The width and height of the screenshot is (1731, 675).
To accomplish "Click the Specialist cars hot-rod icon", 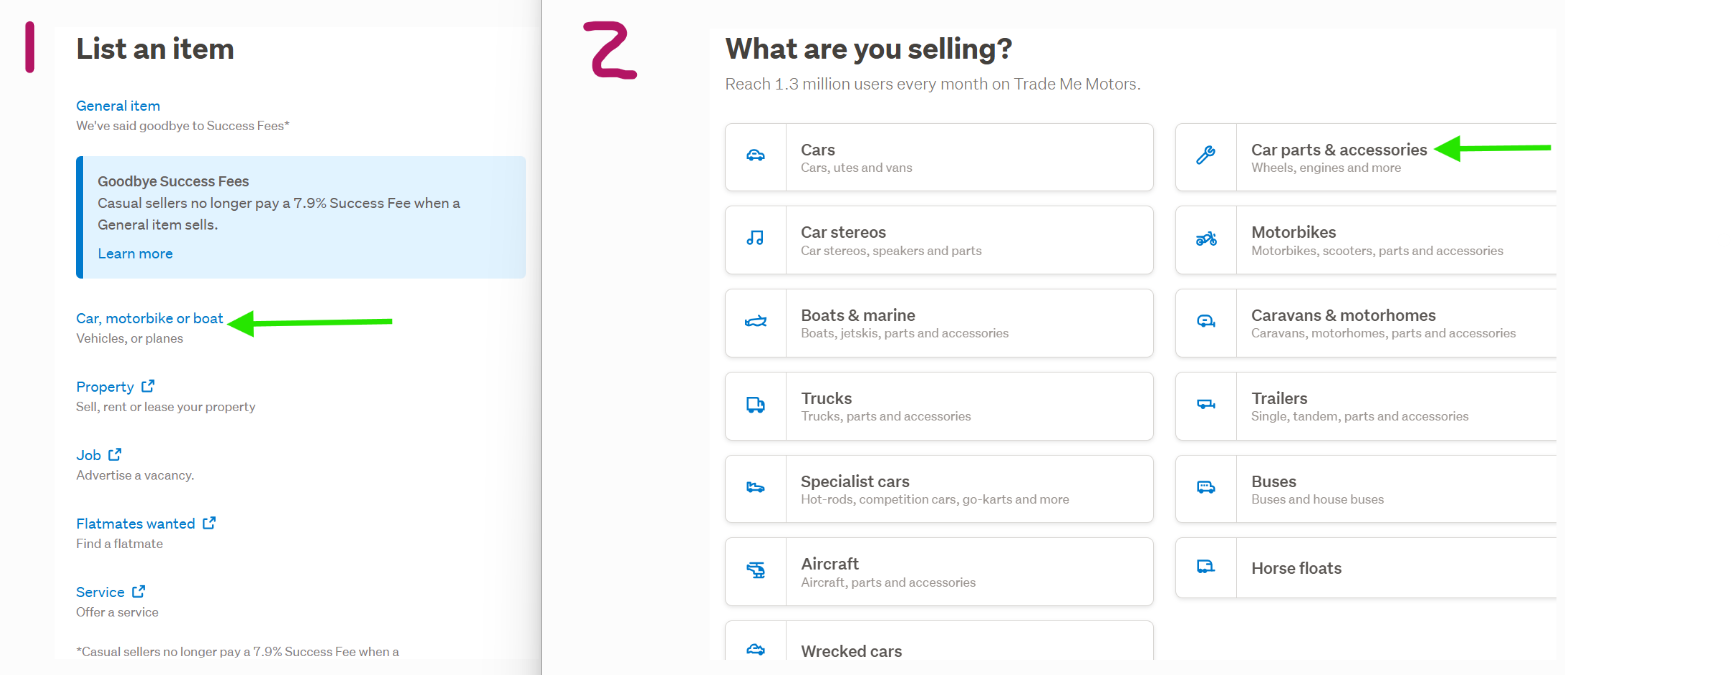I will (756, 487).
